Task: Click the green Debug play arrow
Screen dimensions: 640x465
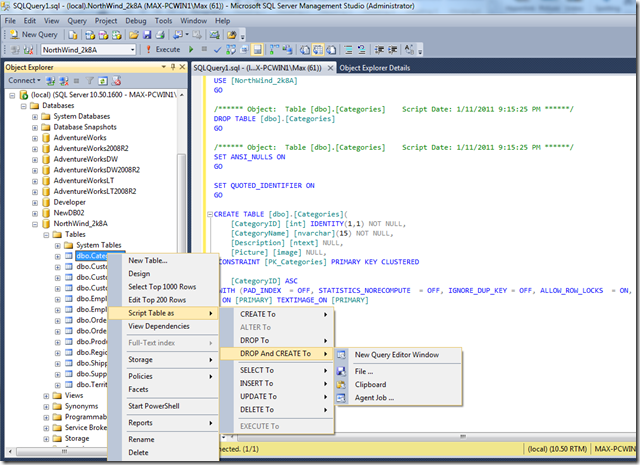Action: (191, 49)
